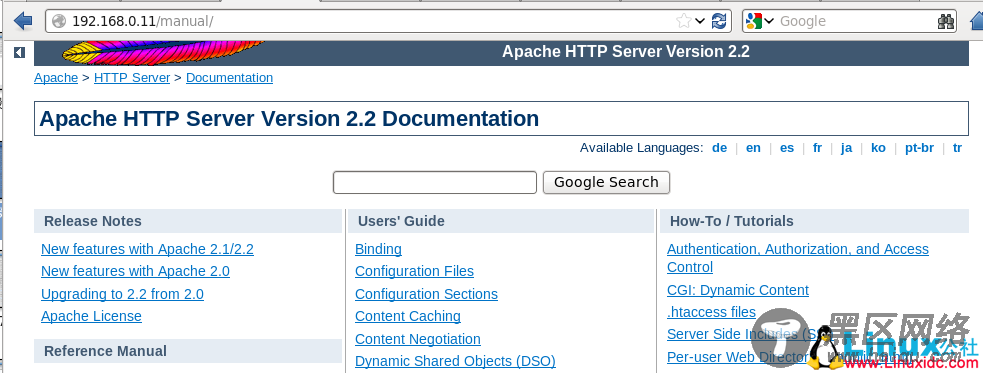Open the Configuration Files link

point(414,271)
